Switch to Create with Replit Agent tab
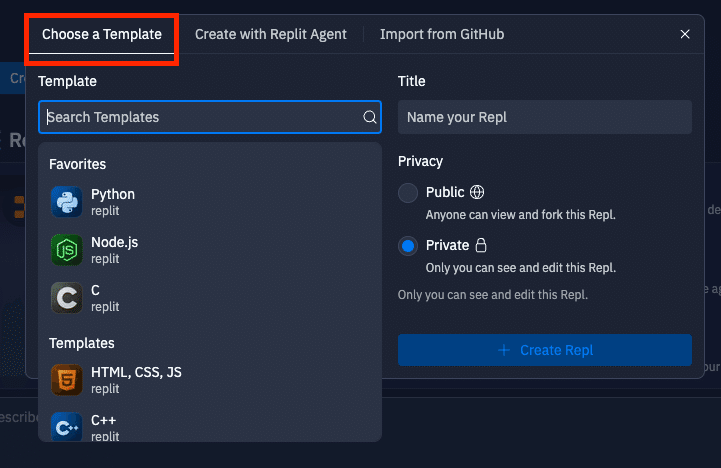 pyautogui.click(x=270, y=34)
